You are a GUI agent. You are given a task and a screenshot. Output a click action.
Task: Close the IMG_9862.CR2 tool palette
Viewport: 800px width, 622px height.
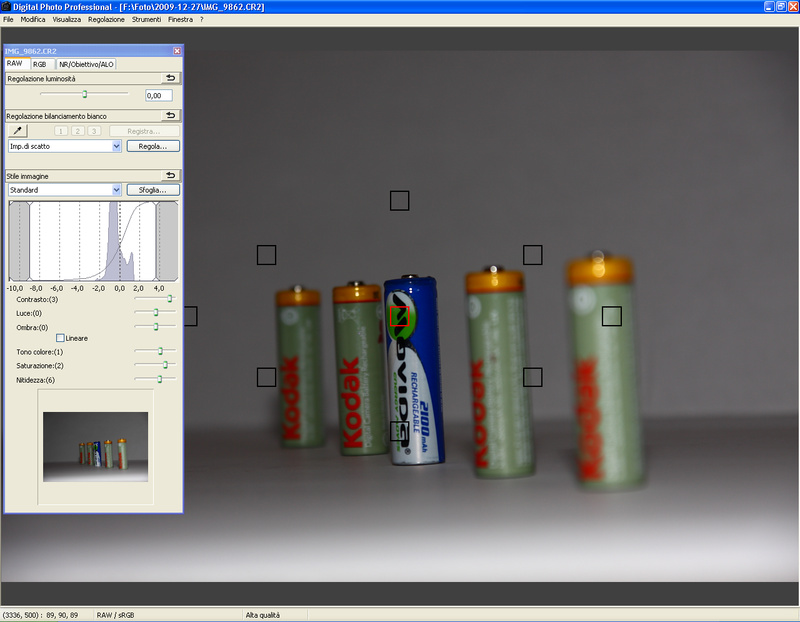[x=177, y=51]
